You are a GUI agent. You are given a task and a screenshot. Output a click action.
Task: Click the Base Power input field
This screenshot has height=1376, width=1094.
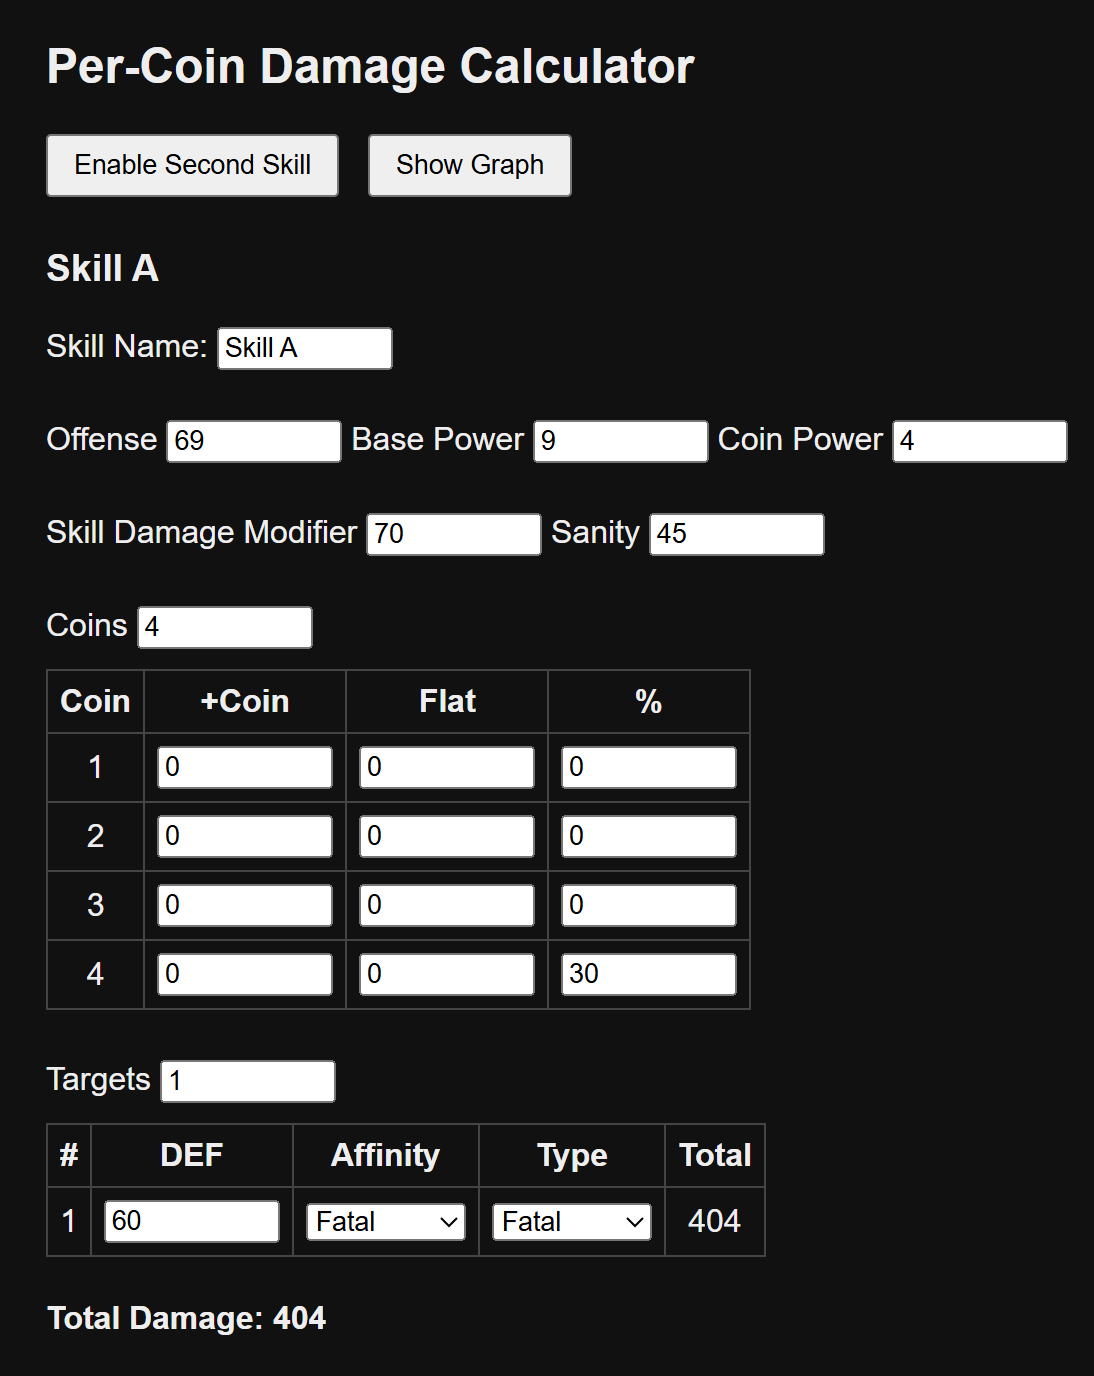[x=621, y=441]
